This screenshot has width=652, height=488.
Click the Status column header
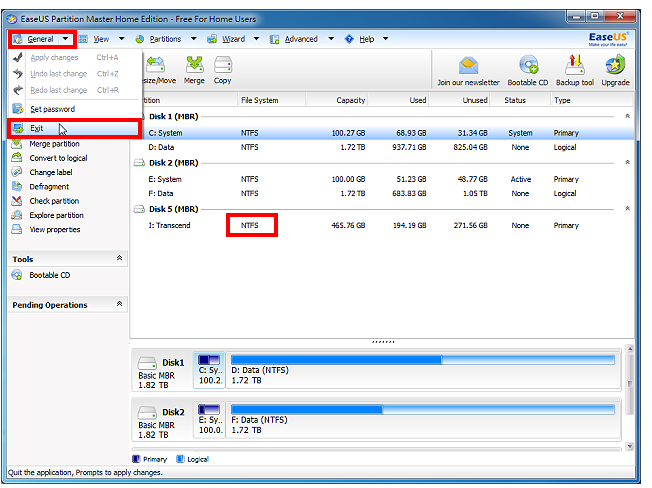pyautogui.click(x=521, y=100)
